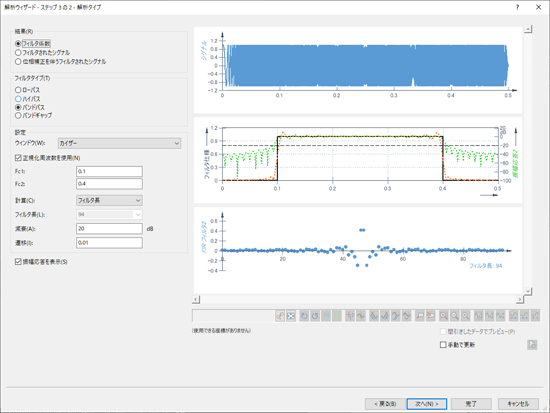Click the comment bubble annotation icon
The image size is (550, 413).
click(420, 316)
